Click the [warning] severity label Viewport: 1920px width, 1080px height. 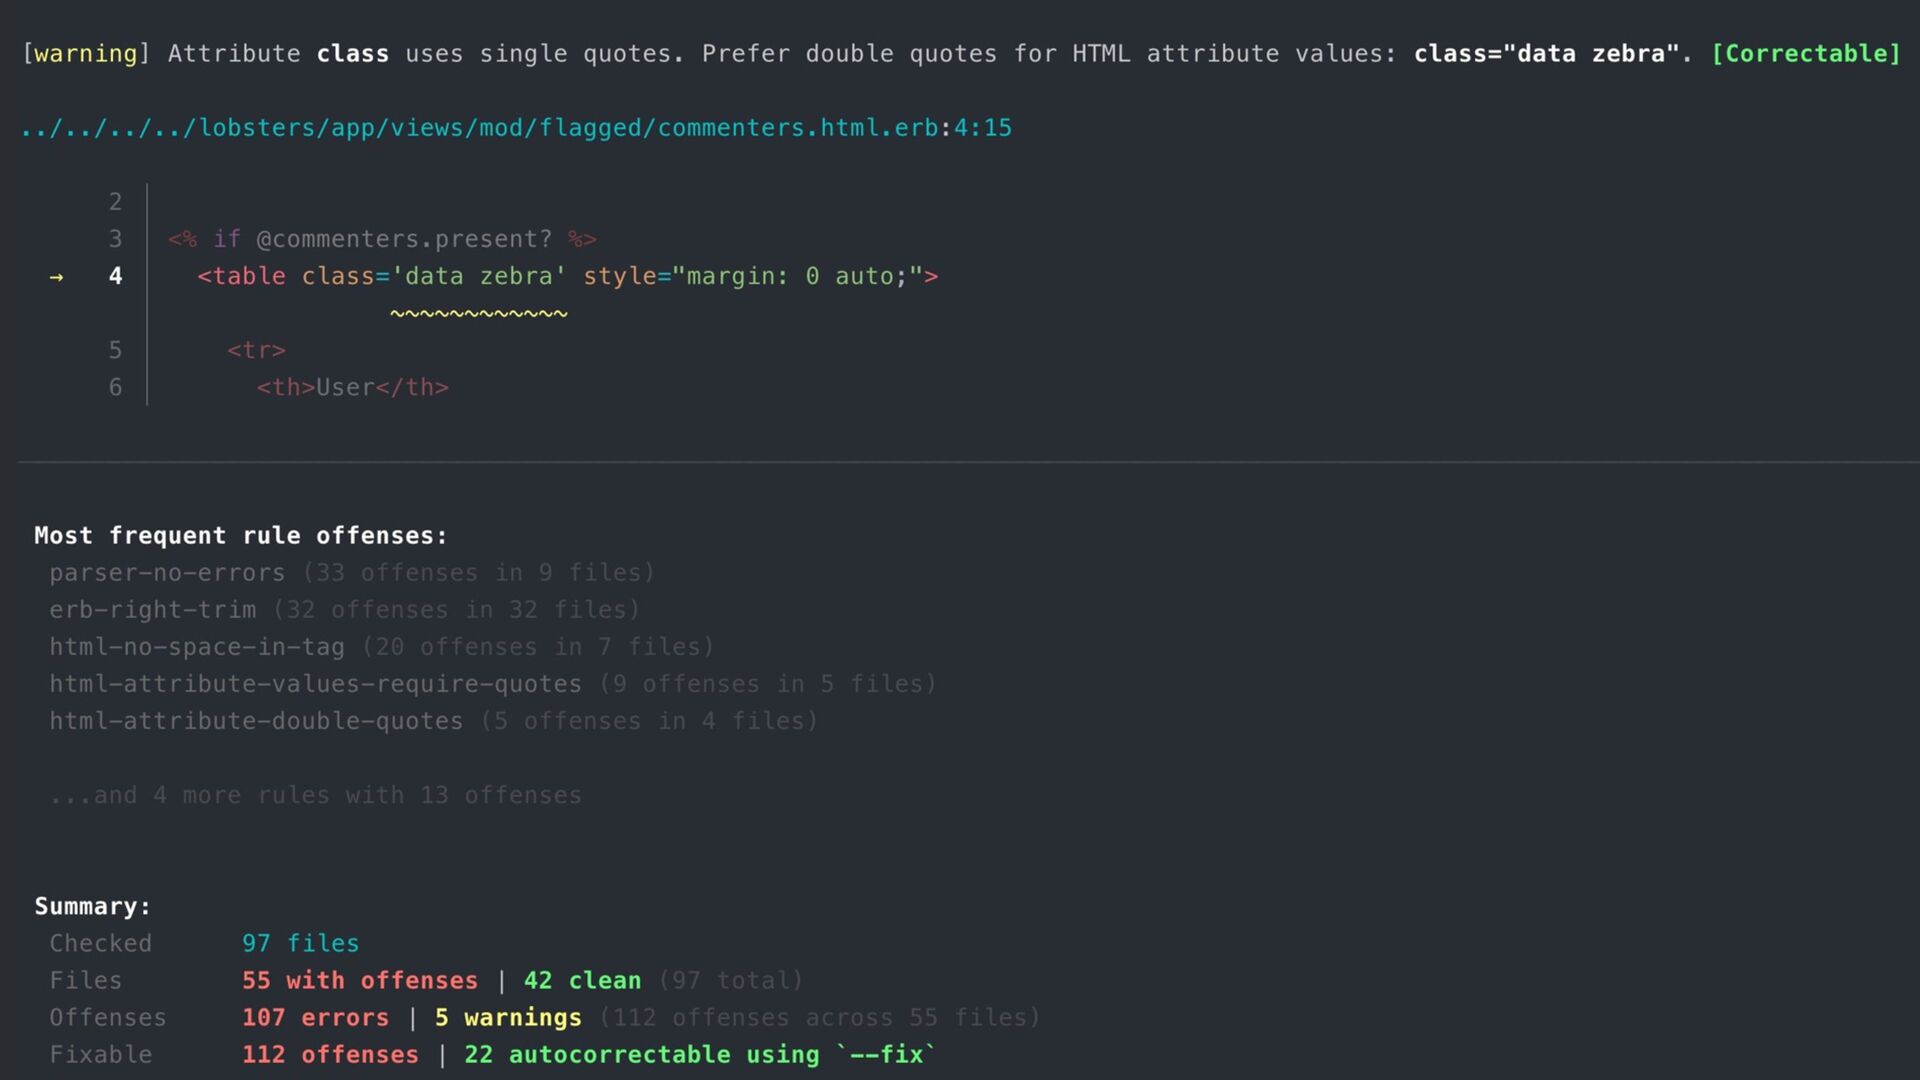click(x=85, y=54)
